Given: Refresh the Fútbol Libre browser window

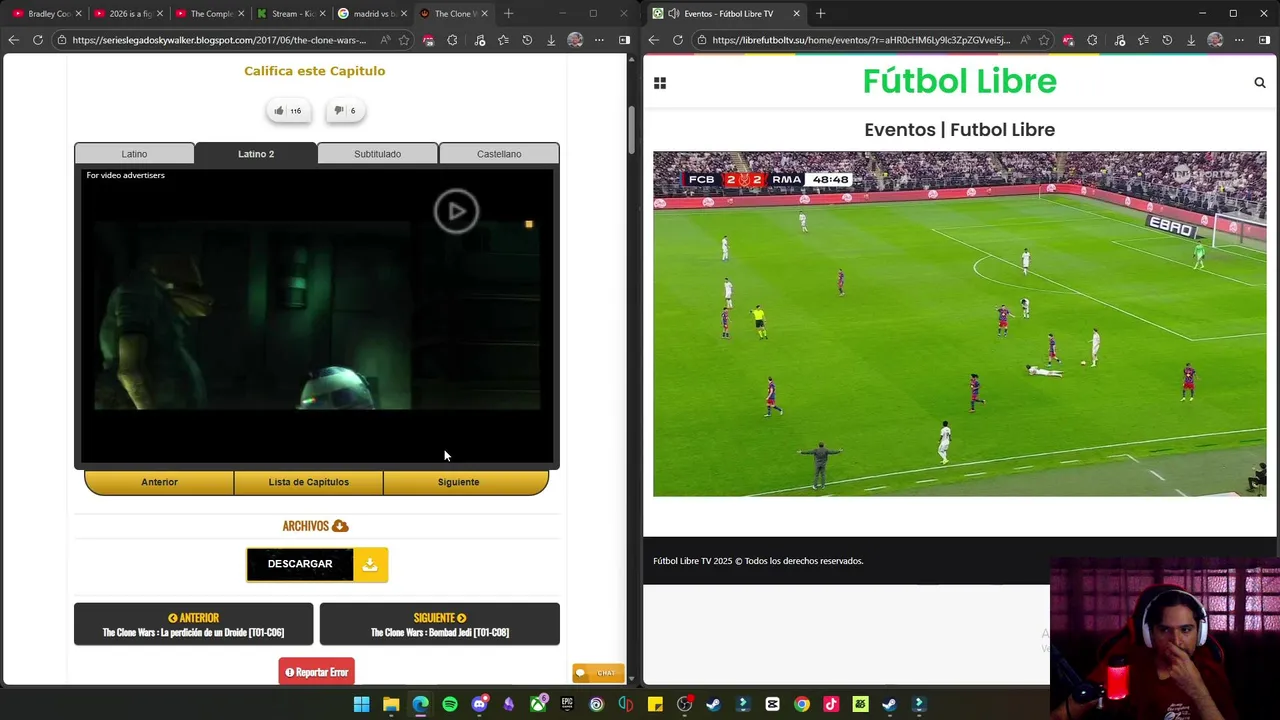Looking at the screenshot, I should click(x=677, y=40).
